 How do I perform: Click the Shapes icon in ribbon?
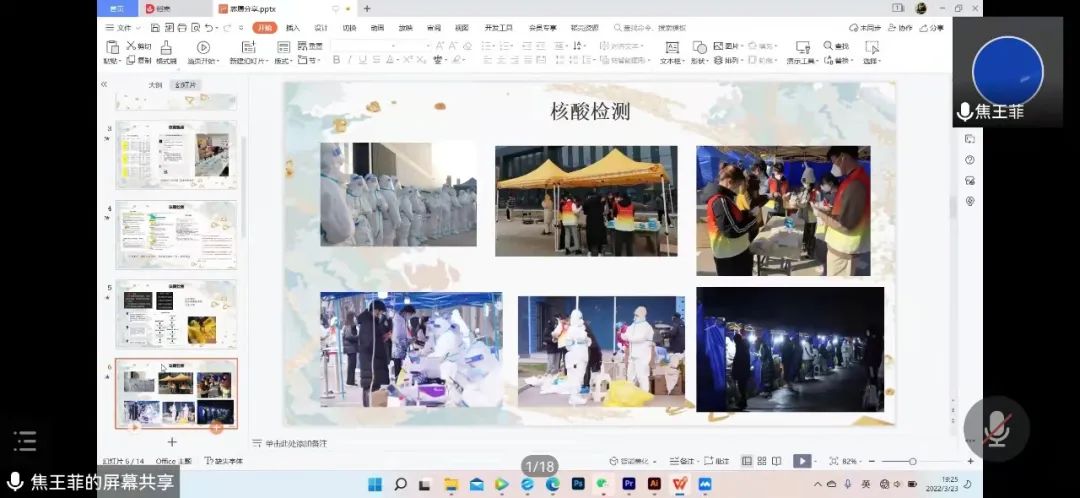pos(699,48)
